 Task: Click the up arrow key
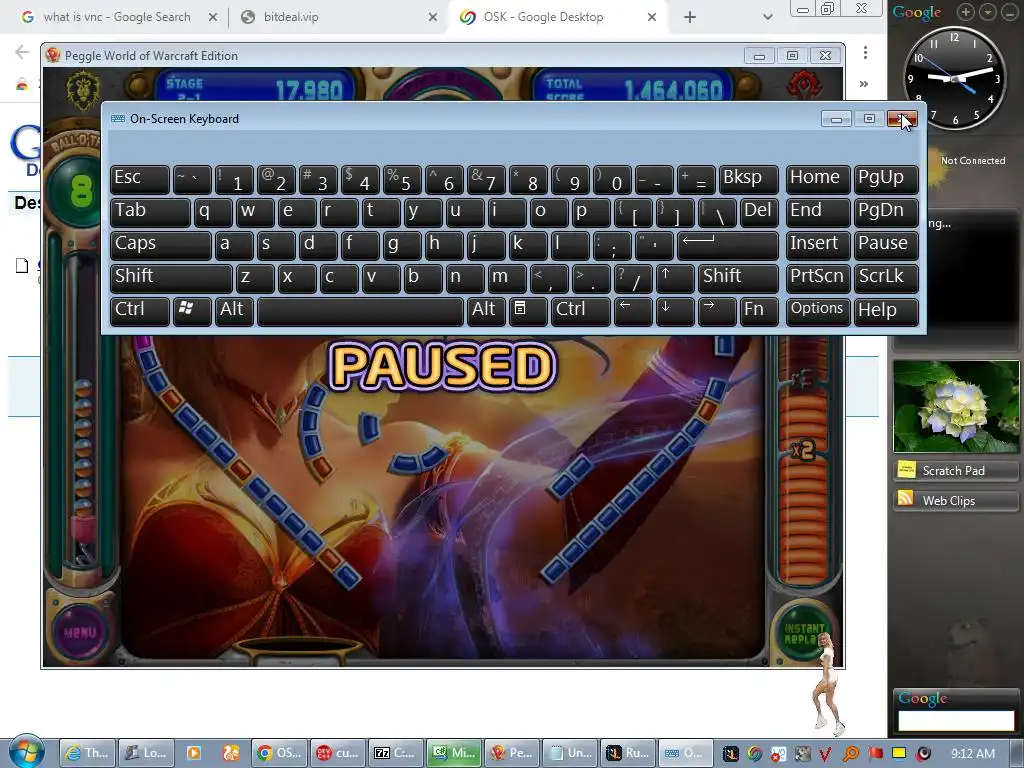[x=675, y=278]
